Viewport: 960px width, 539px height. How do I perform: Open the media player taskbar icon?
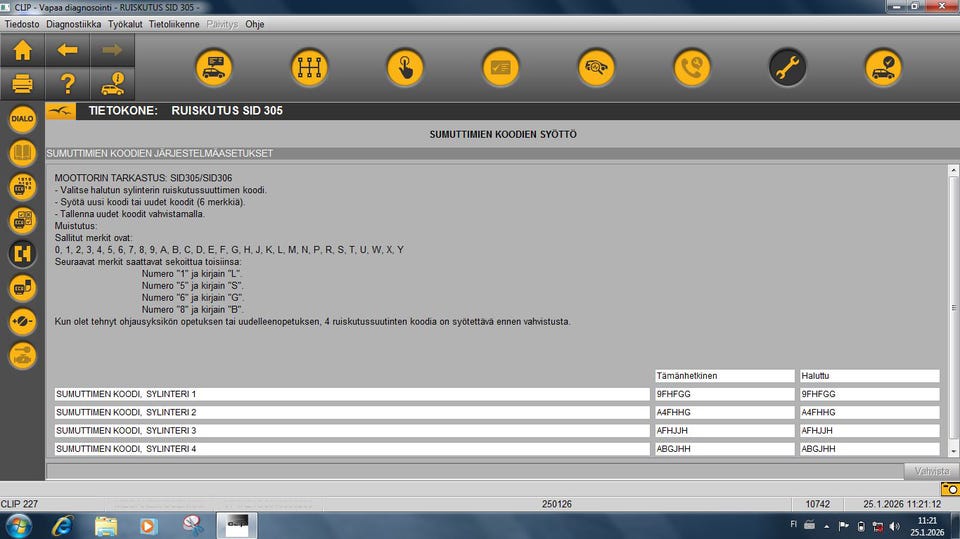[148, 526]
